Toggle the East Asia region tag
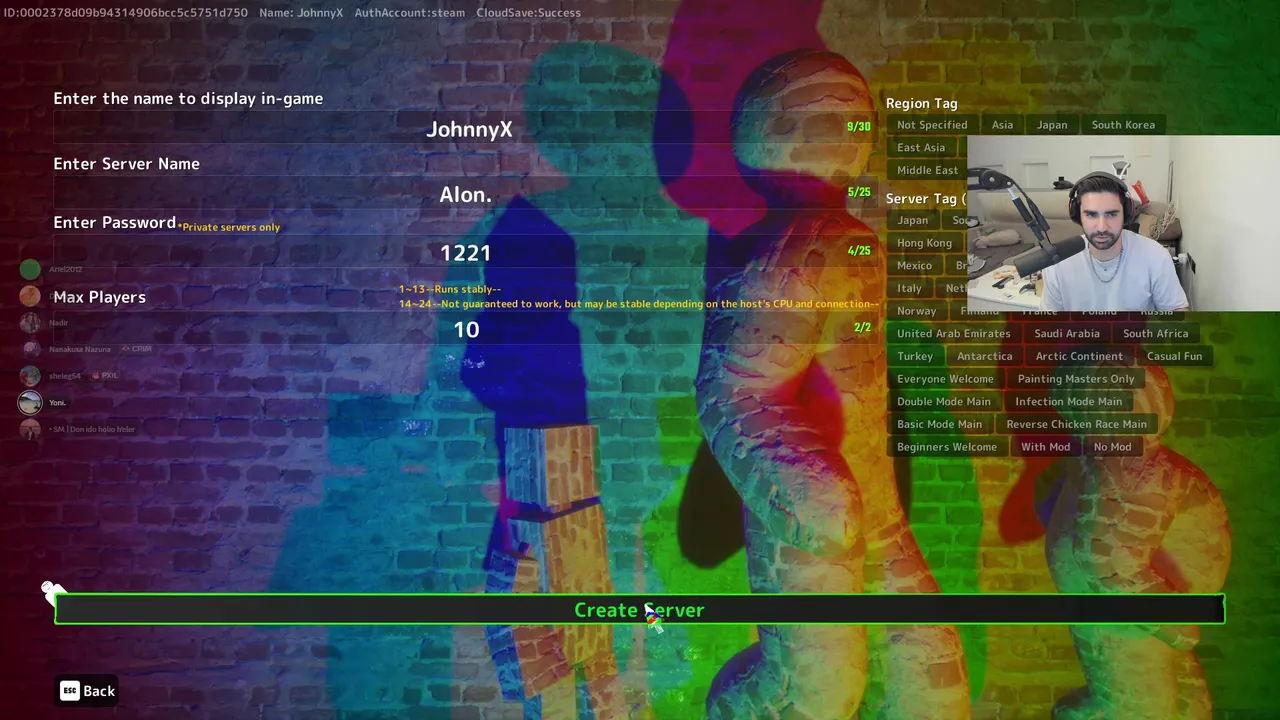This screenshot has width=1280, height=720. click(x=921, y=148)
